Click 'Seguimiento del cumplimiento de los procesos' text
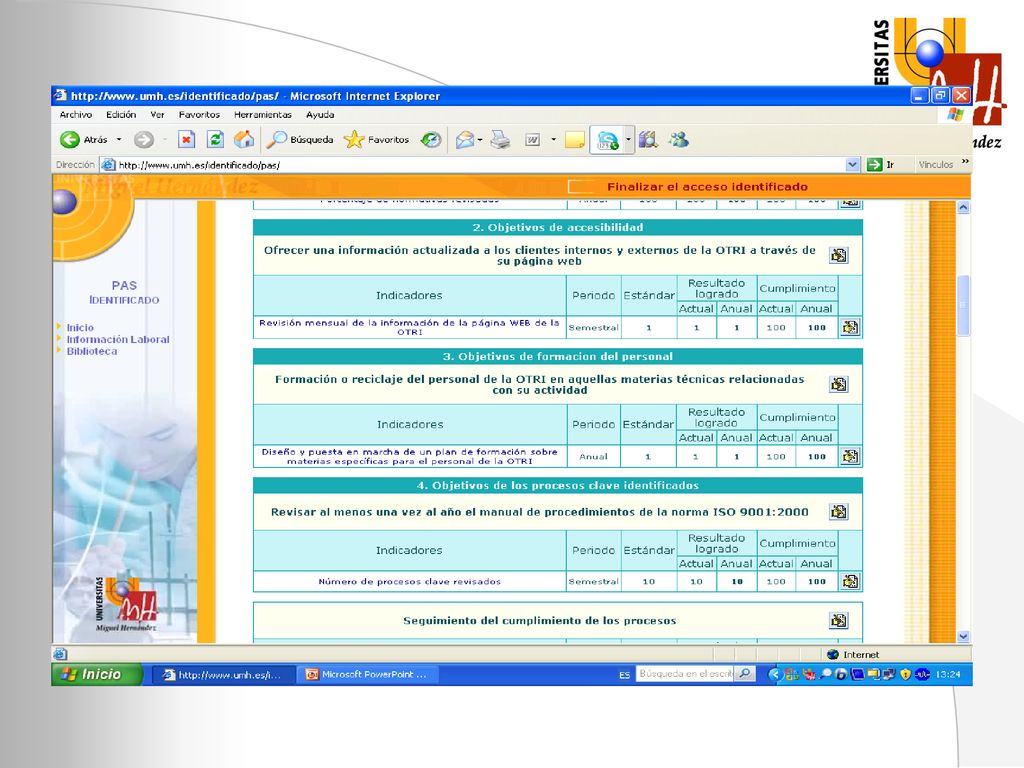The height and width of the screenshot is (768, 1024). click(539, 620)
